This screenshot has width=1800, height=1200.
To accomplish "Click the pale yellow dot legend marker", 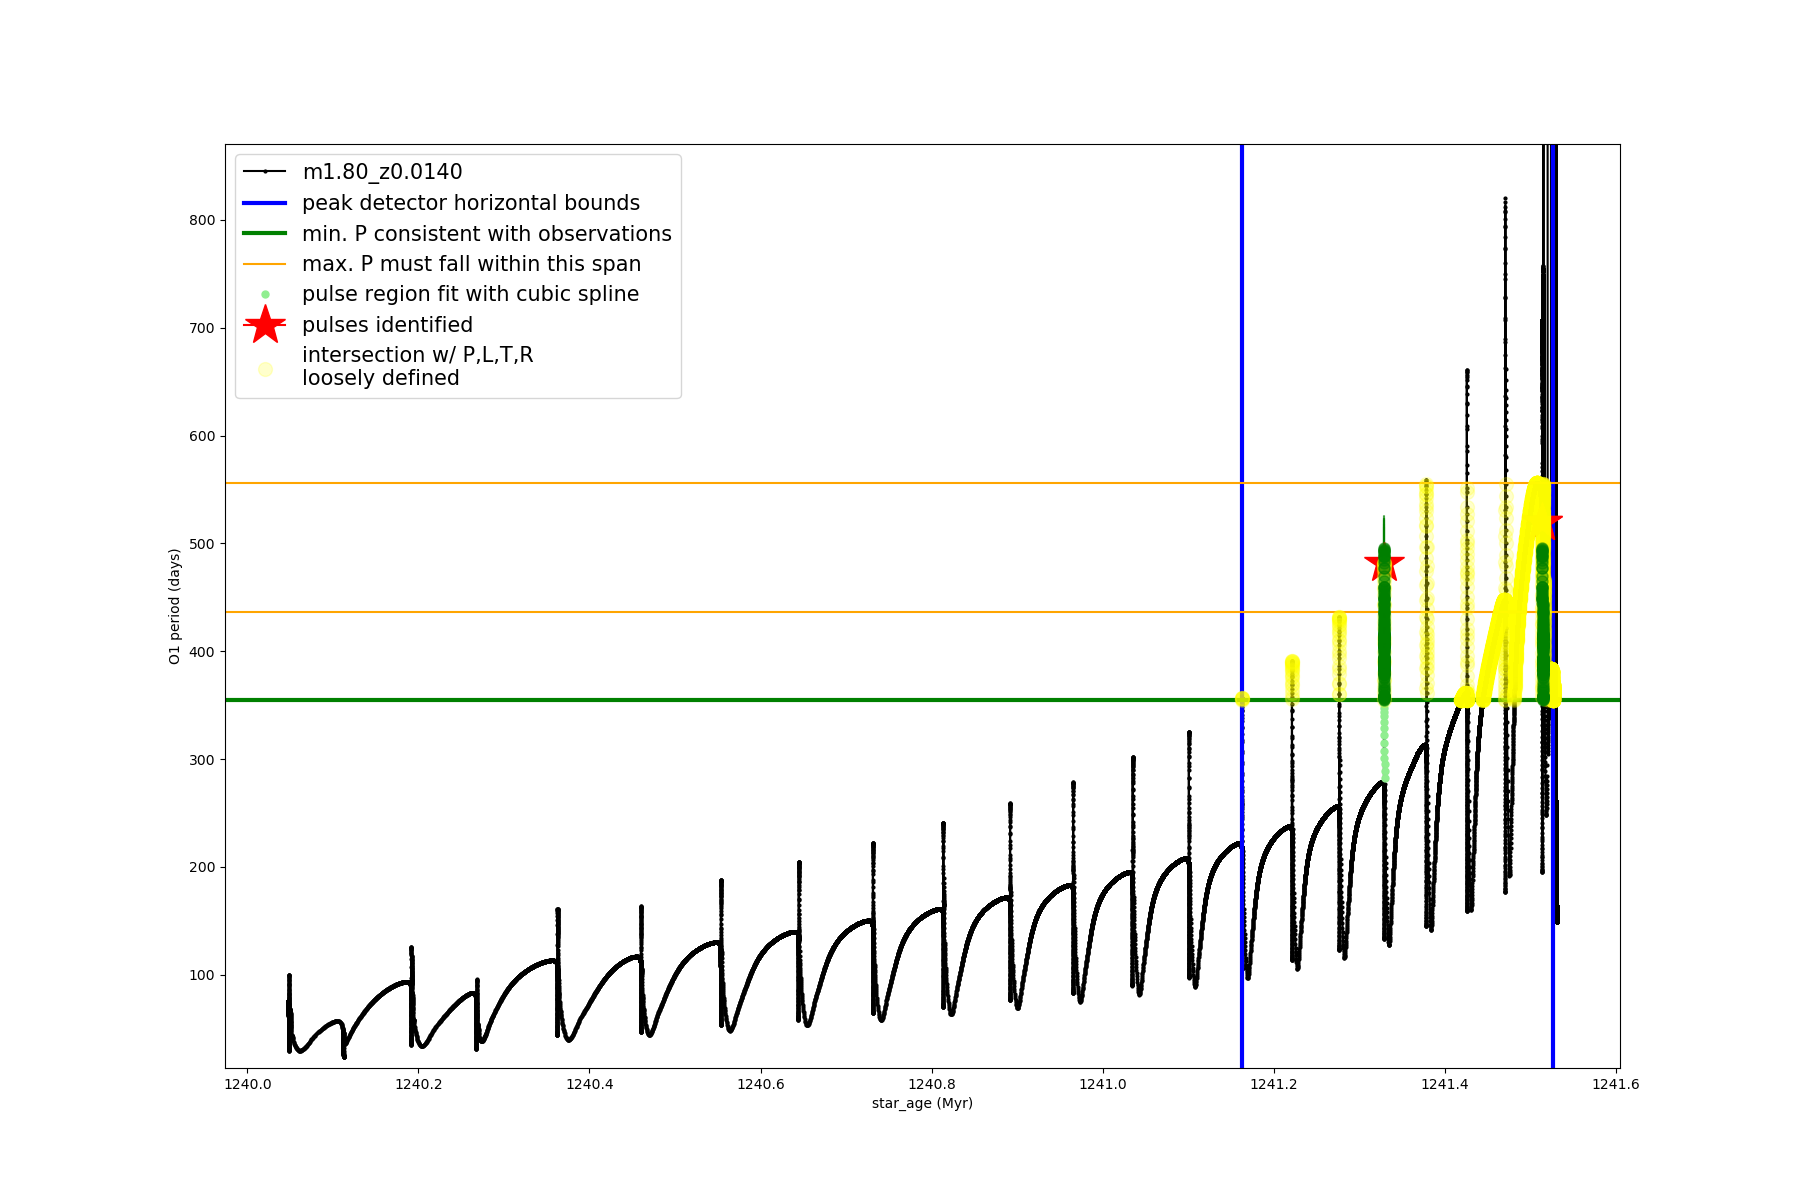I will (x=265, y=369).
